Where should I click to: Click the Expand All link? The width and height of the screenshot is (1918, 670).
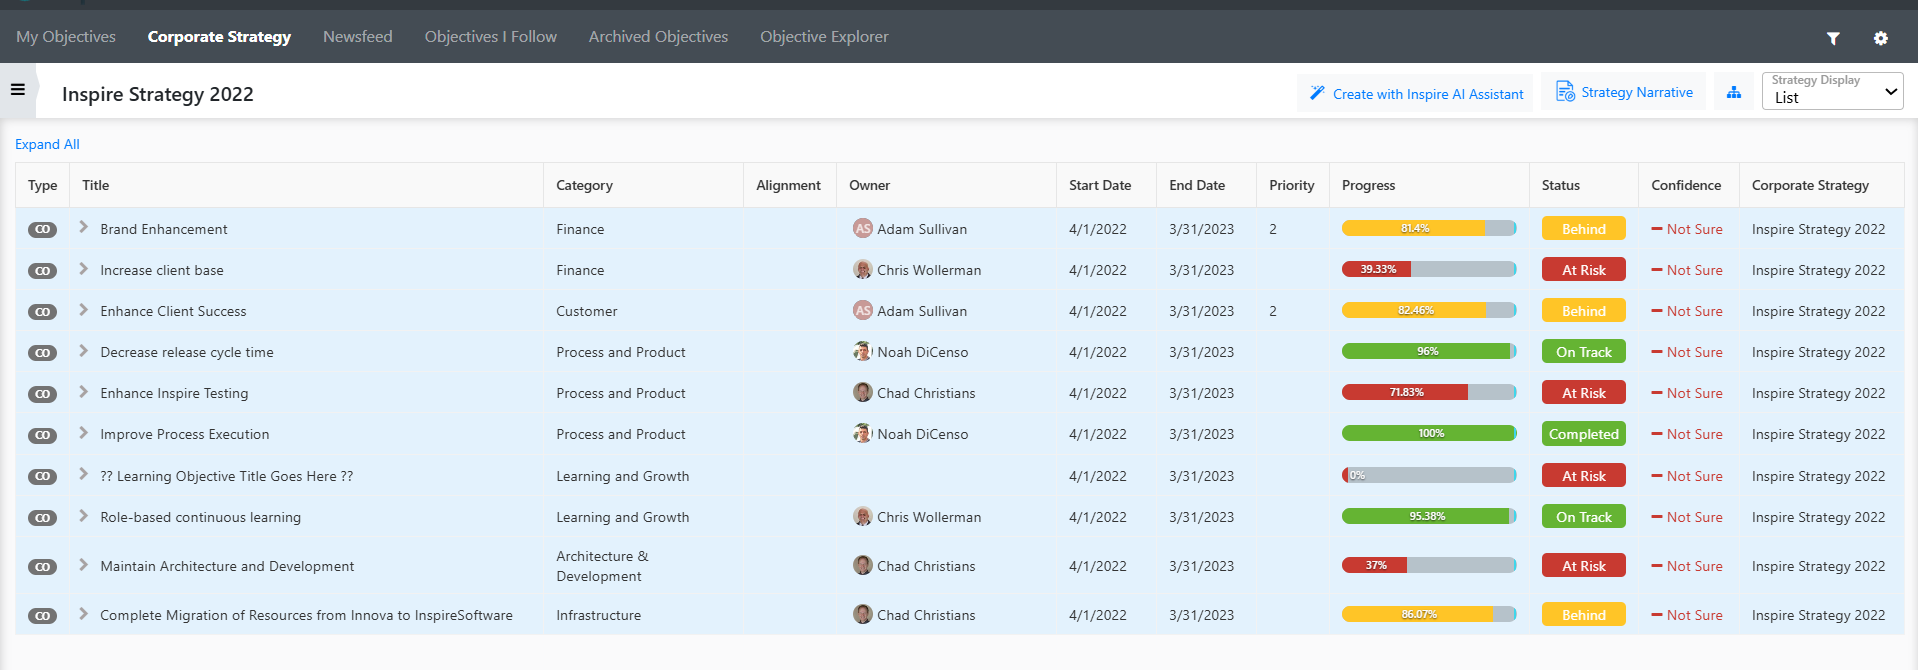click(x=47, y=144)
